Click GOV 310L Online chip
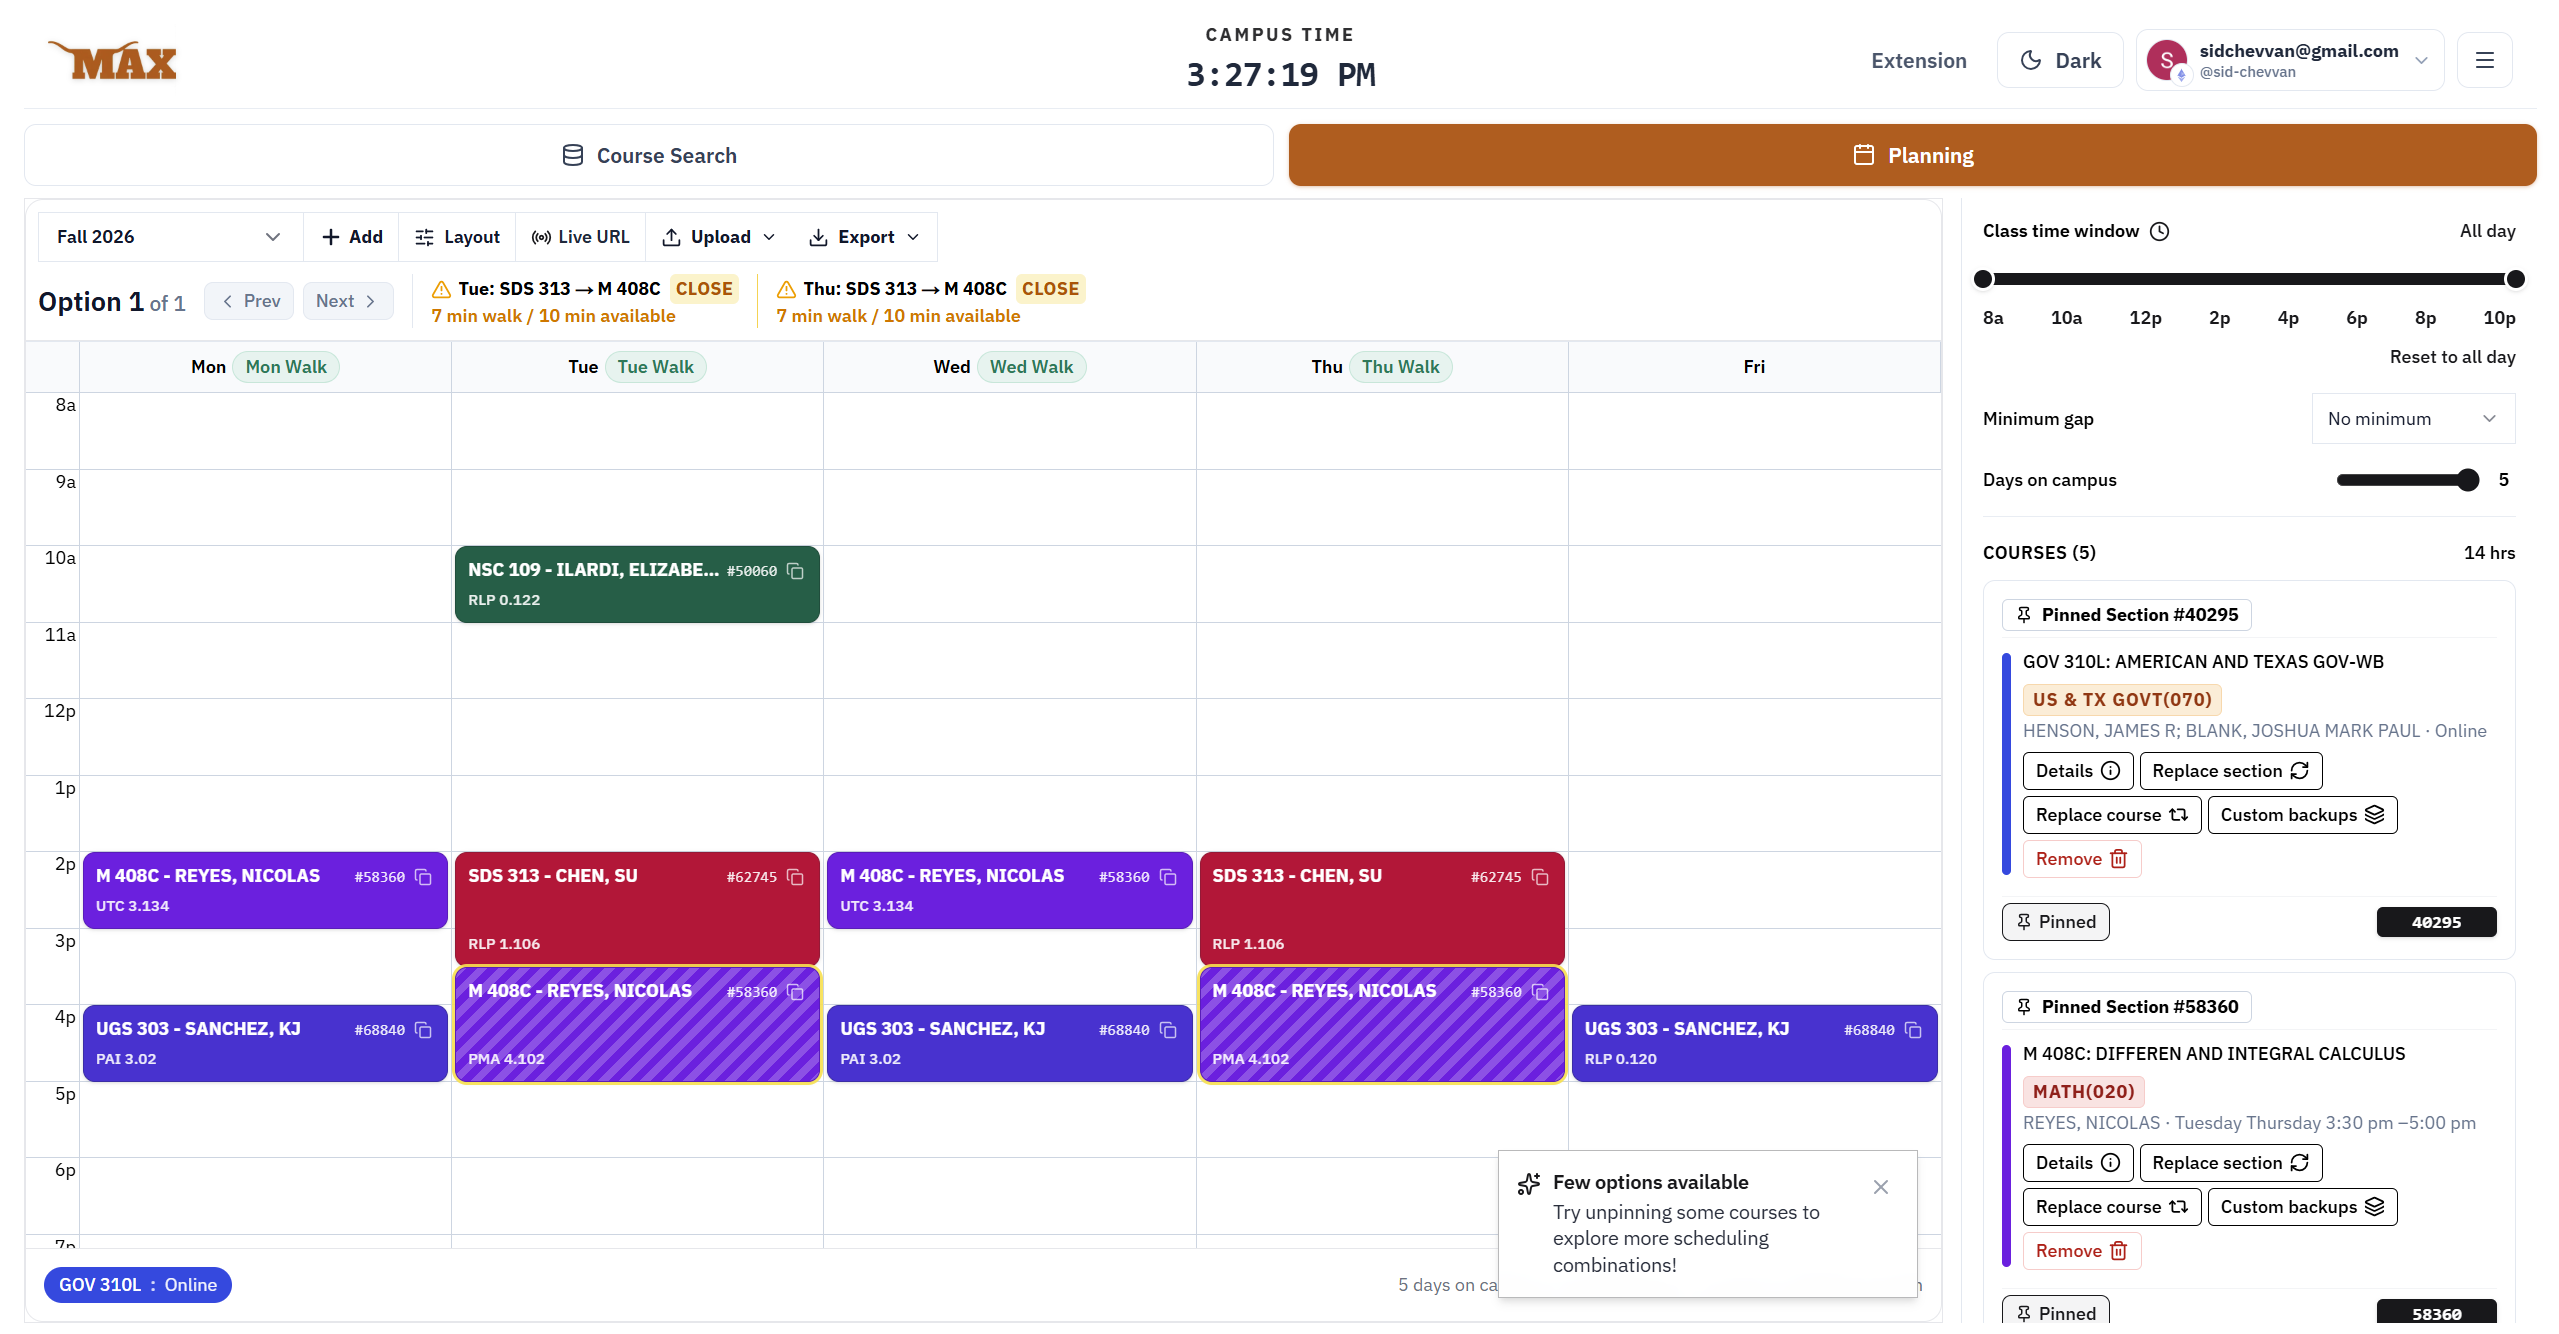The width and height of the screenshot is (2559, 1334). [x=138, y=1285]
